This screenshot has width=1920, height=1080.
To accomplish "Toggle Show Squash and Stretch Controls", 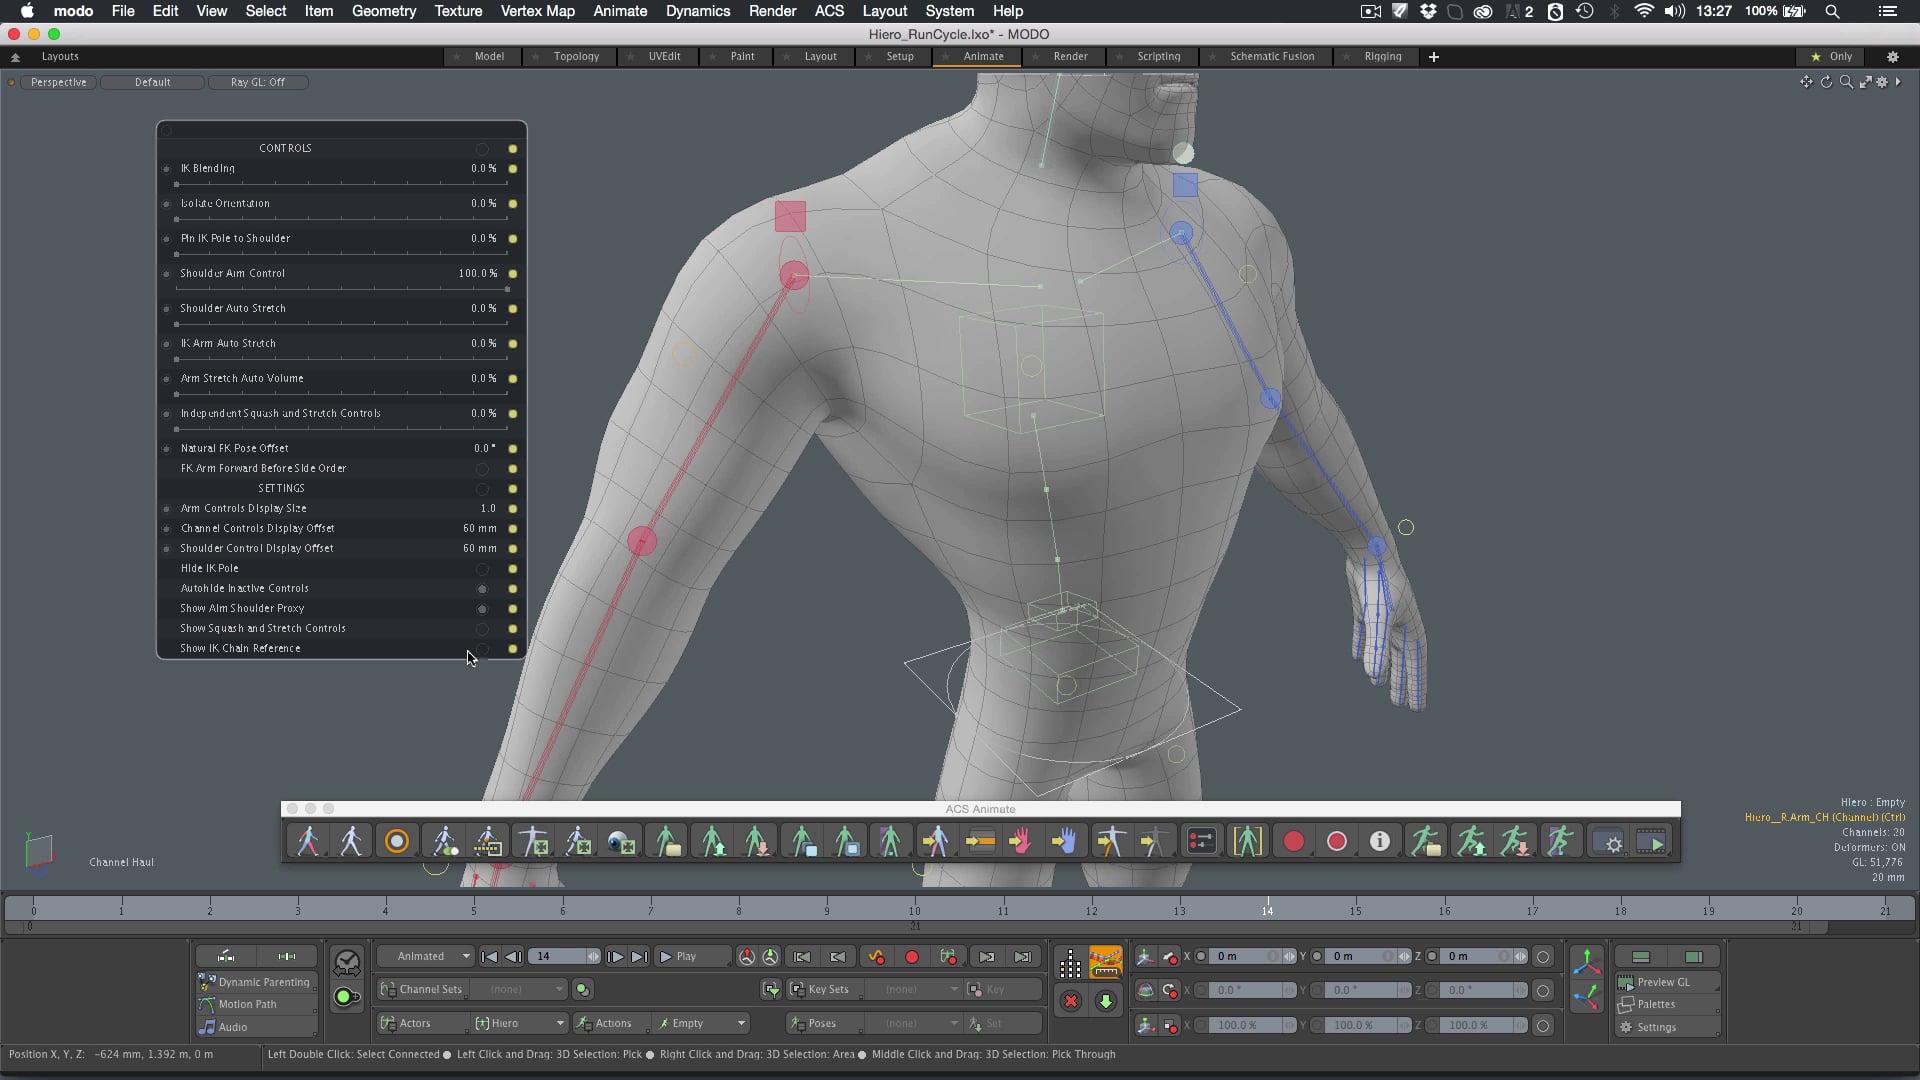I will [482, 629].
